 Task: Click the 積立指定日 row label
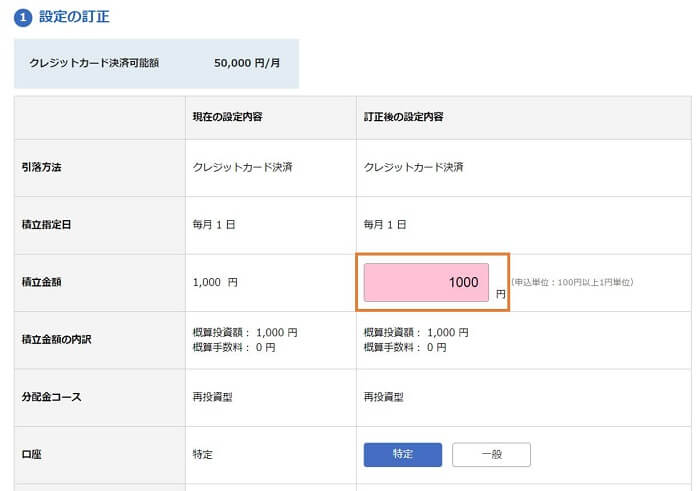pyautogui.click(x=46, y=225)
